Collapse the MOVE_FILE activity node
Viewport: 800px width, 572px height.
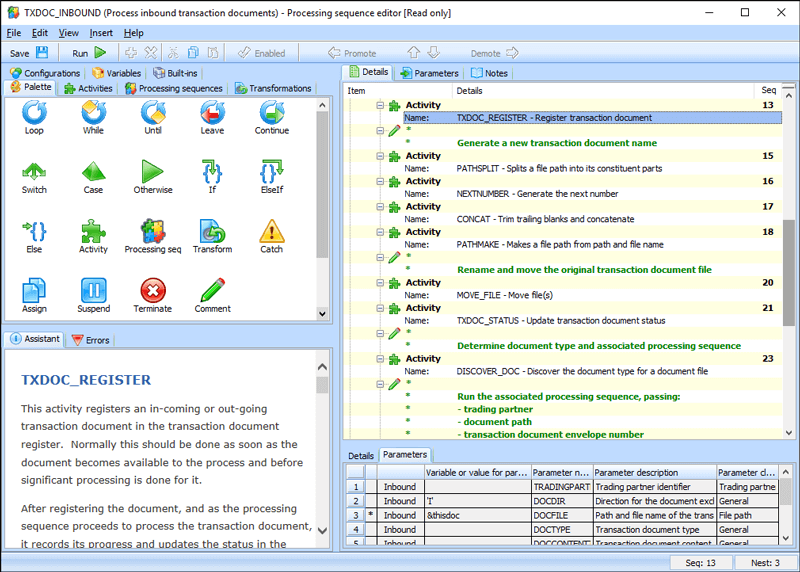[380, 283]
